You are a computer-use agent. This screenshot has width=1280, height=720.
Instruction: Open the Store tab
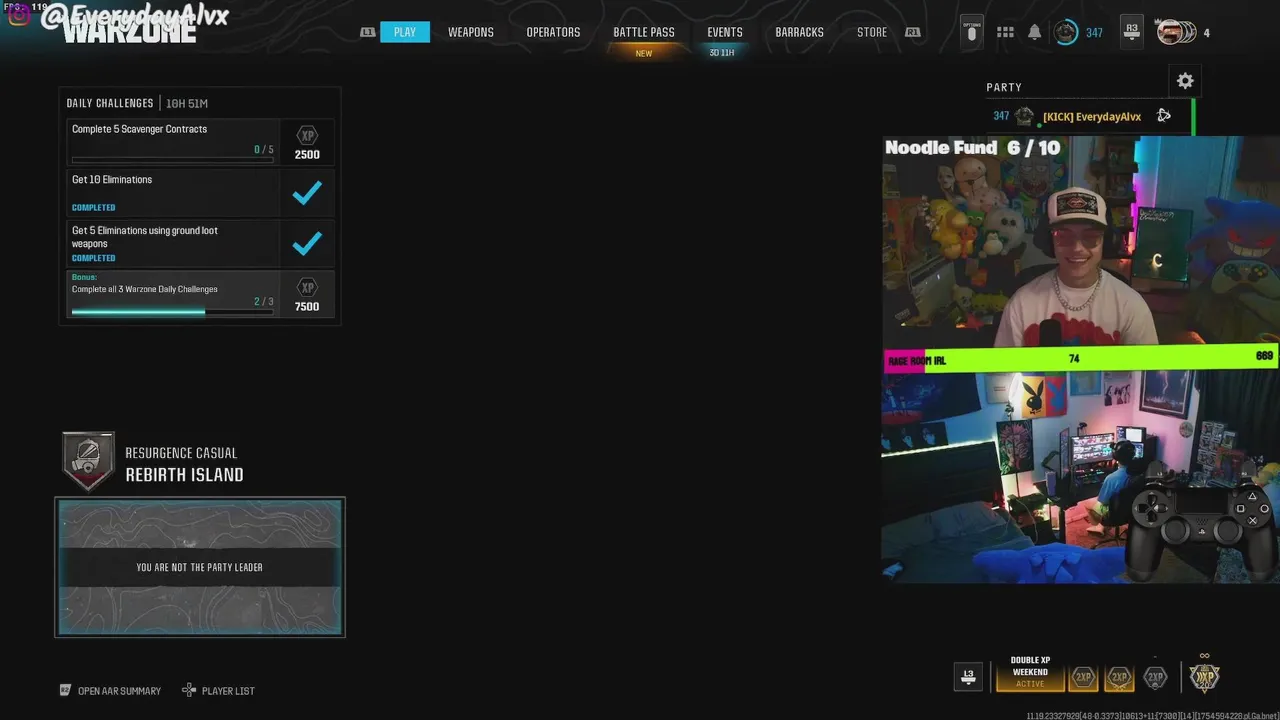(872, 32)
